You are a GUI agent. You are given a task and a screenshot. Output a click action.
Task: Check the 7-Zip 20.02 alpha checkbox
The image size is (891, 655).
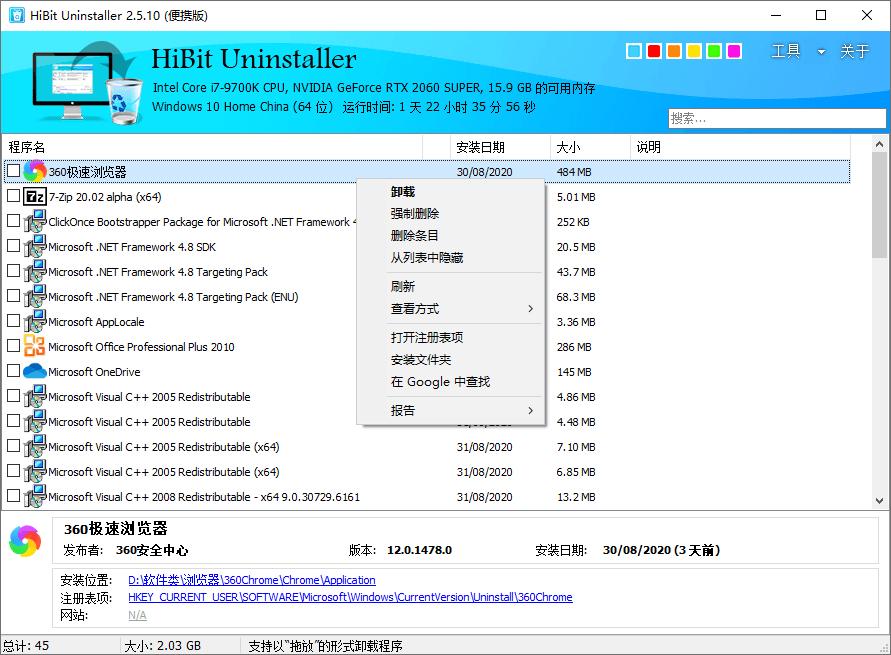pyautogui.click(x=13, y=197)
